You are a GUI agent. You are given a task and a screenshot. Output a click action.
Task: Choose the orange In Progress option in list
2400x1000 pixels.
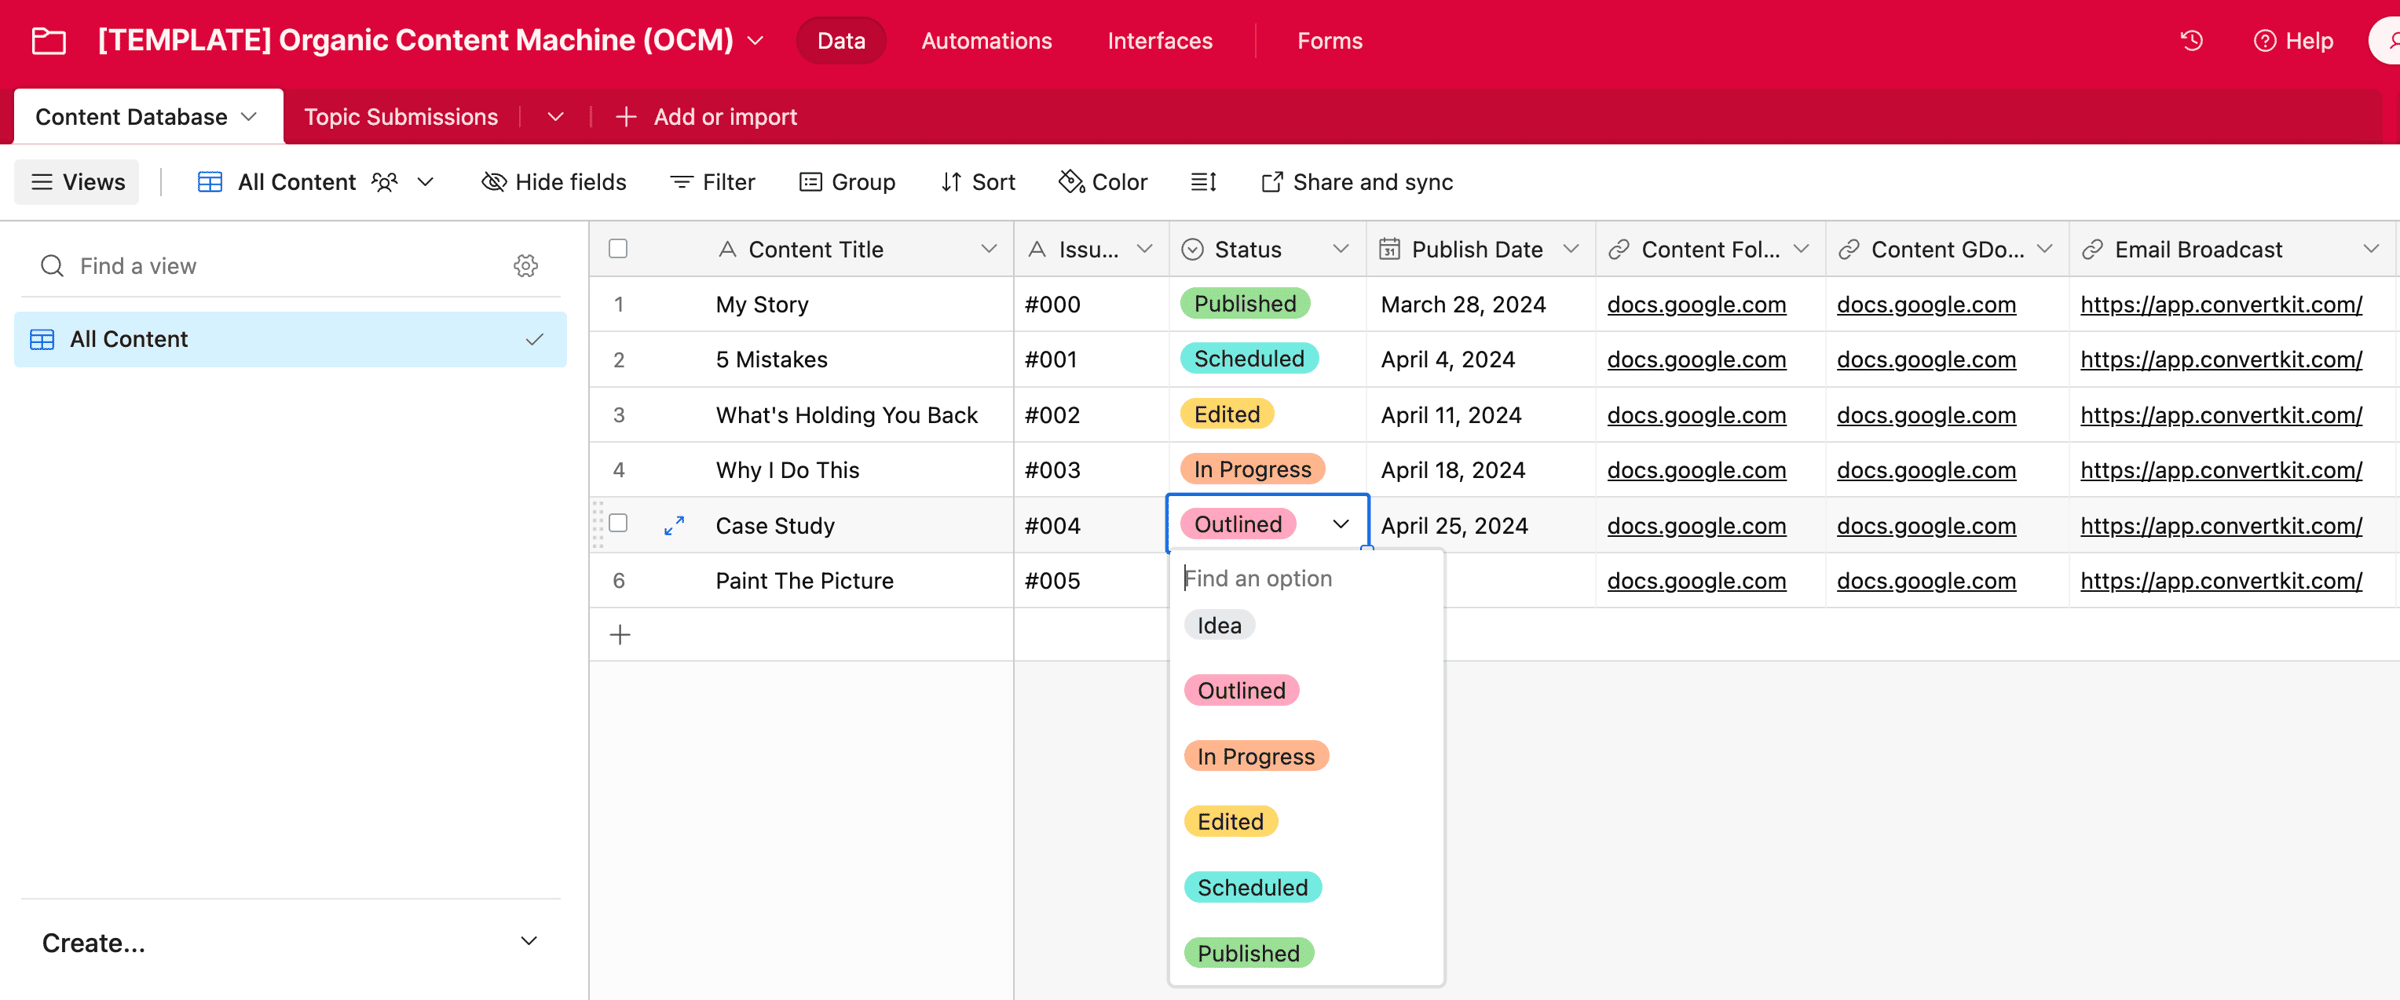point(1256,756)
